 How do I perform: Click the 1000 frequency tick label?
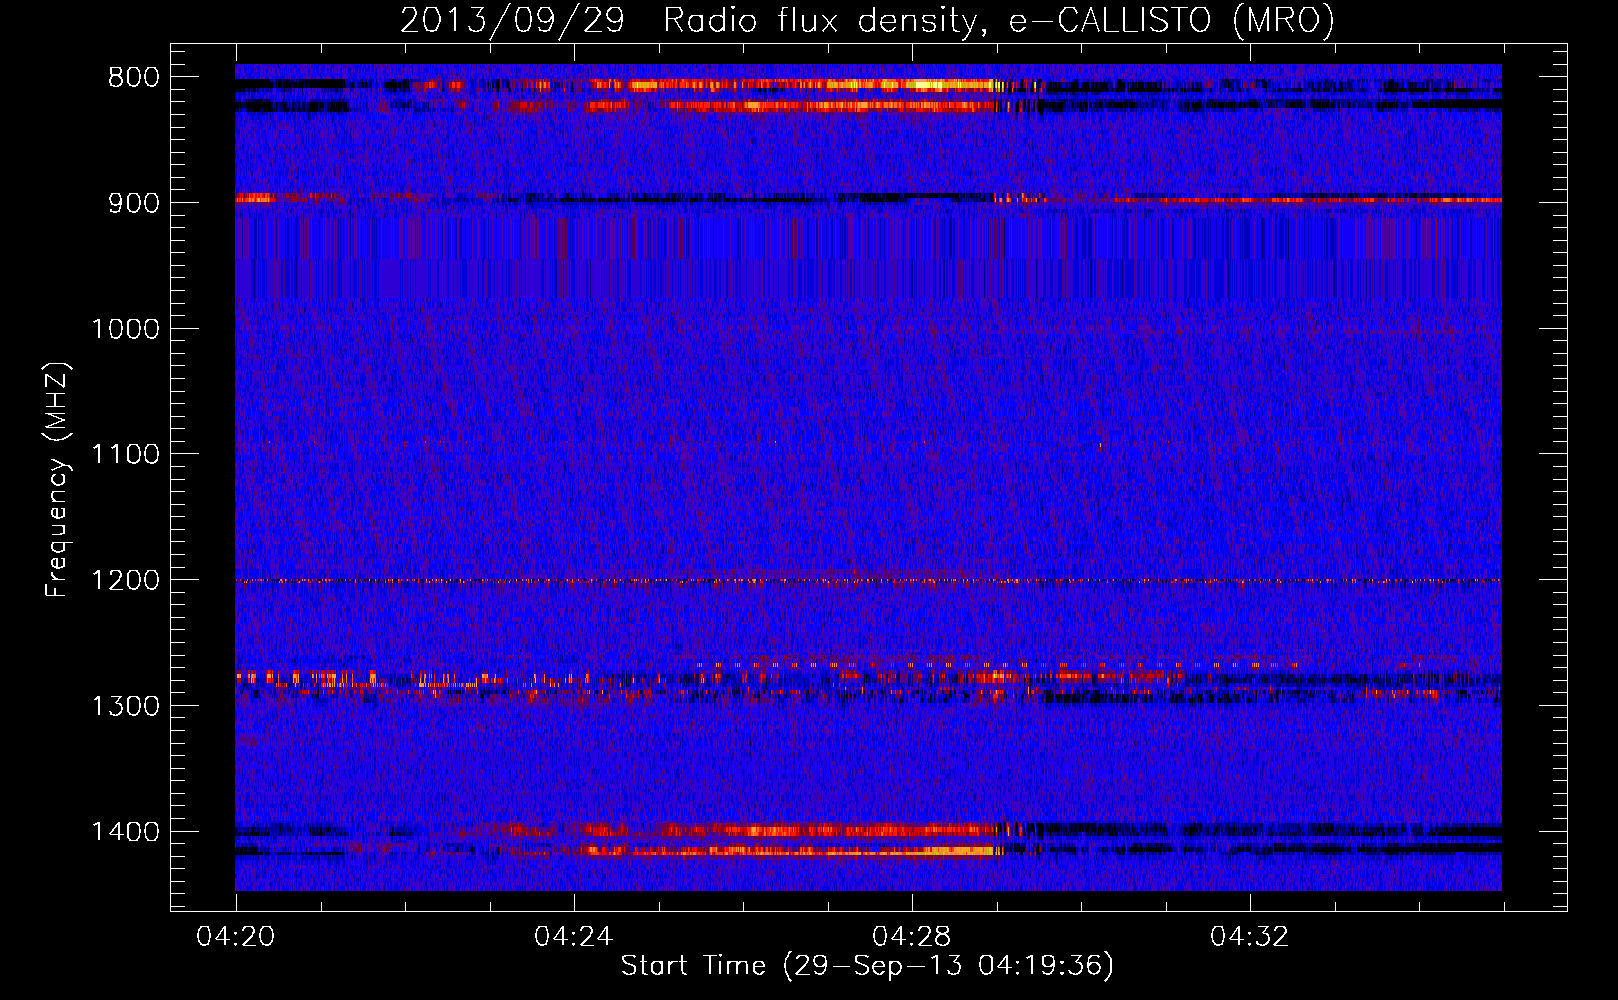(x=125, y=329)
